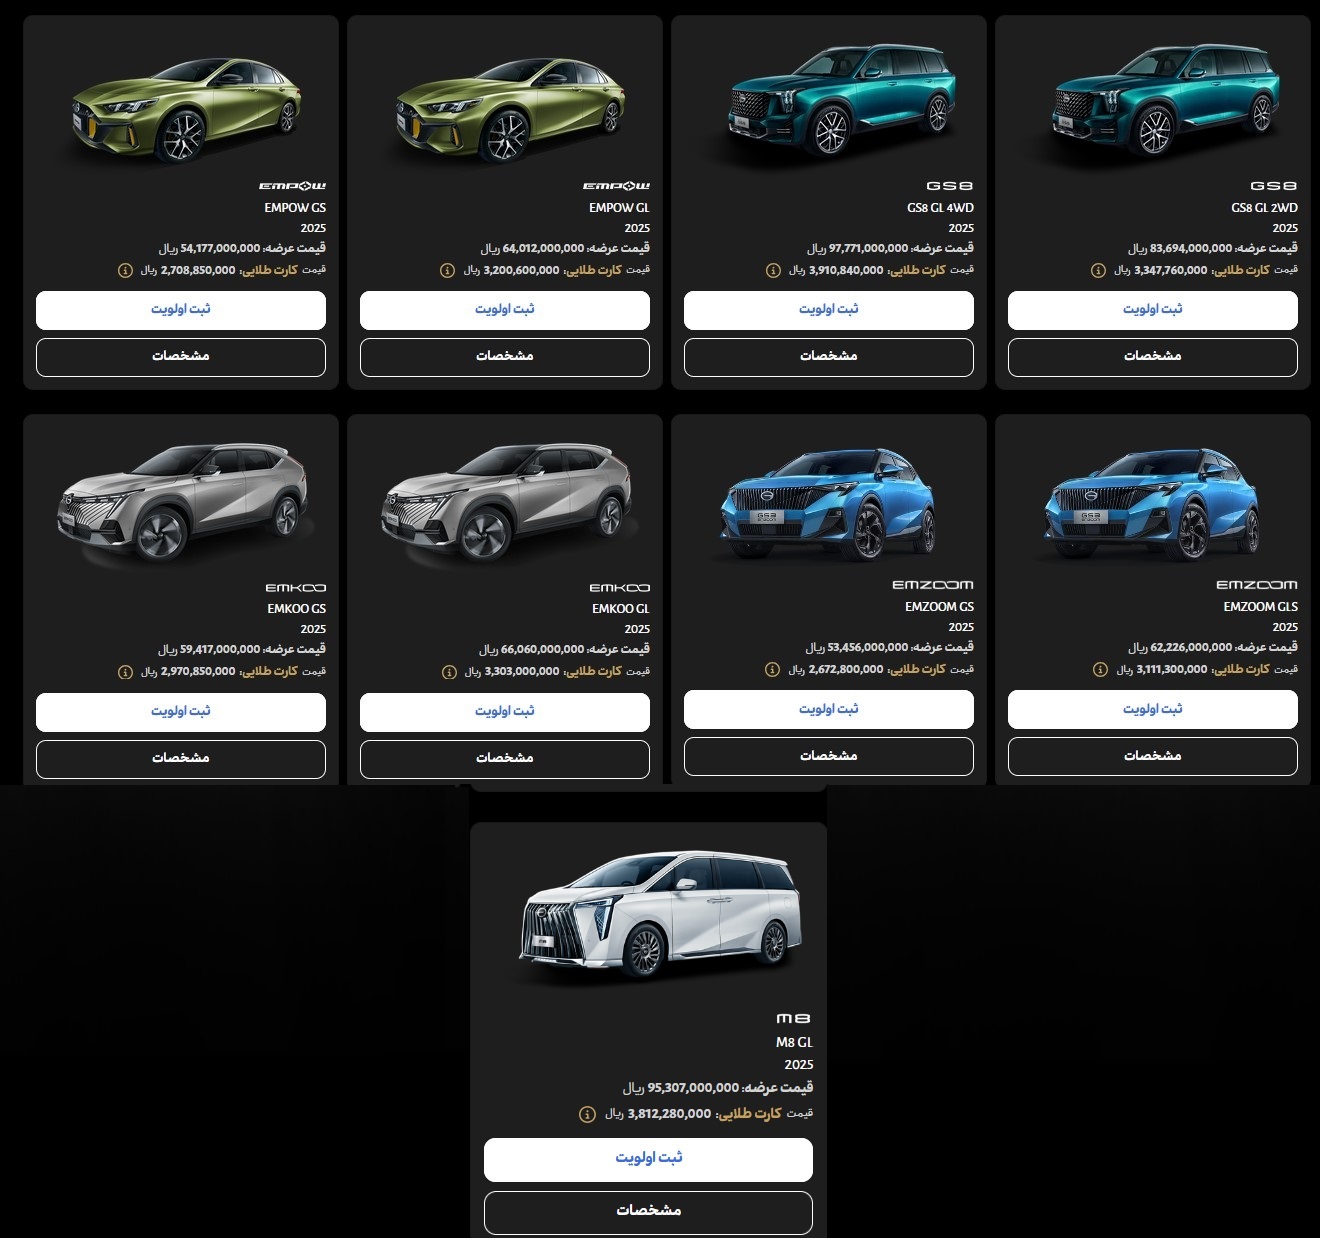
Task: Select the "GS8 GL 4WD" model name
Action: pos(940,208)
